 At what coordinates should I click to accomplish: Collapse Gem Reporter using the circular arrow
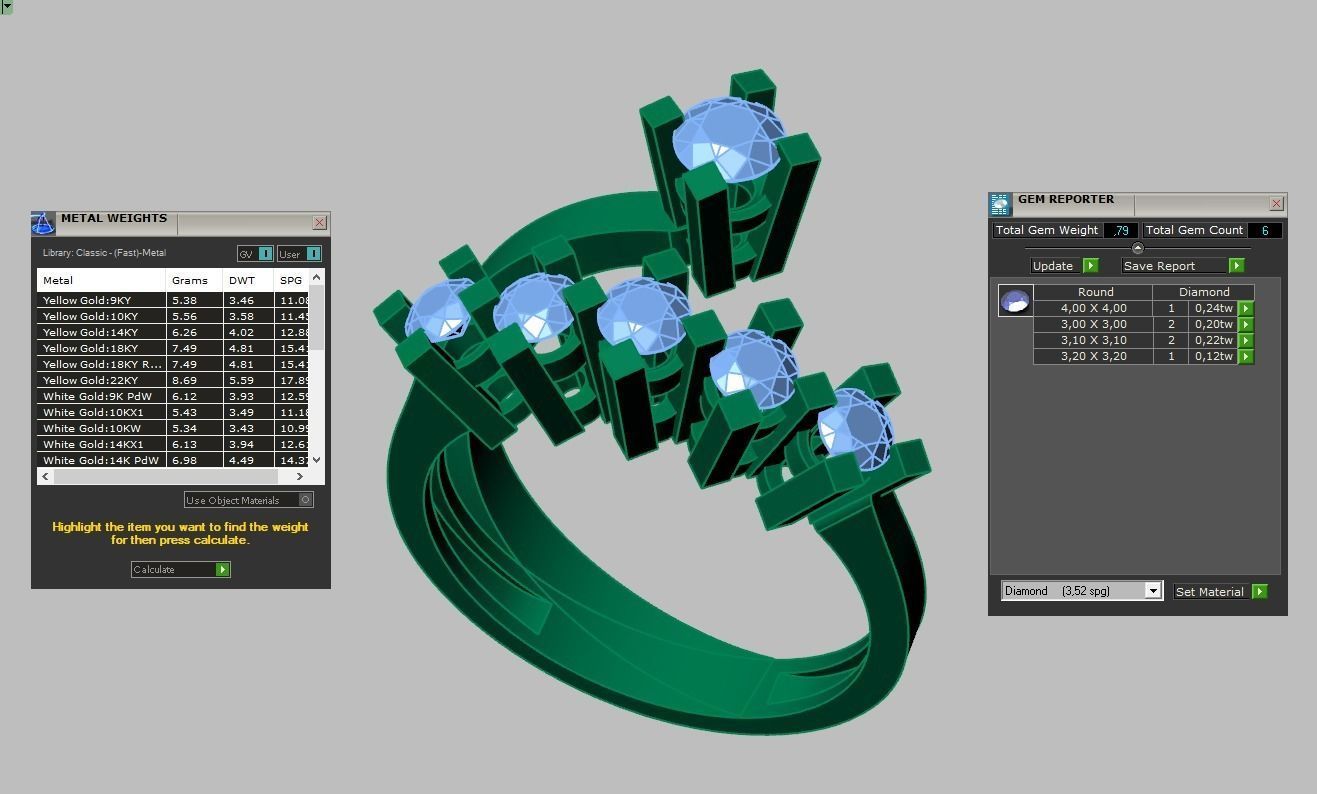[x=1137, y=248]
